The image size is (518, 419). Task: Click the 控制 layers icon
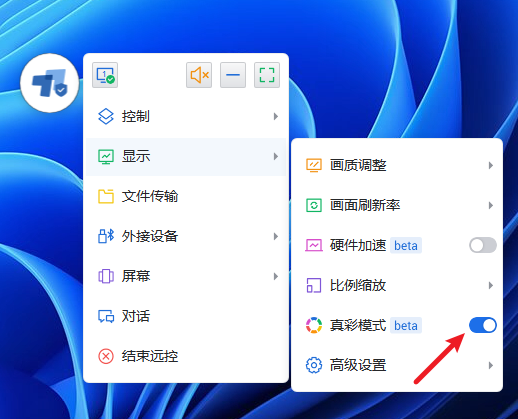[106, 116]
